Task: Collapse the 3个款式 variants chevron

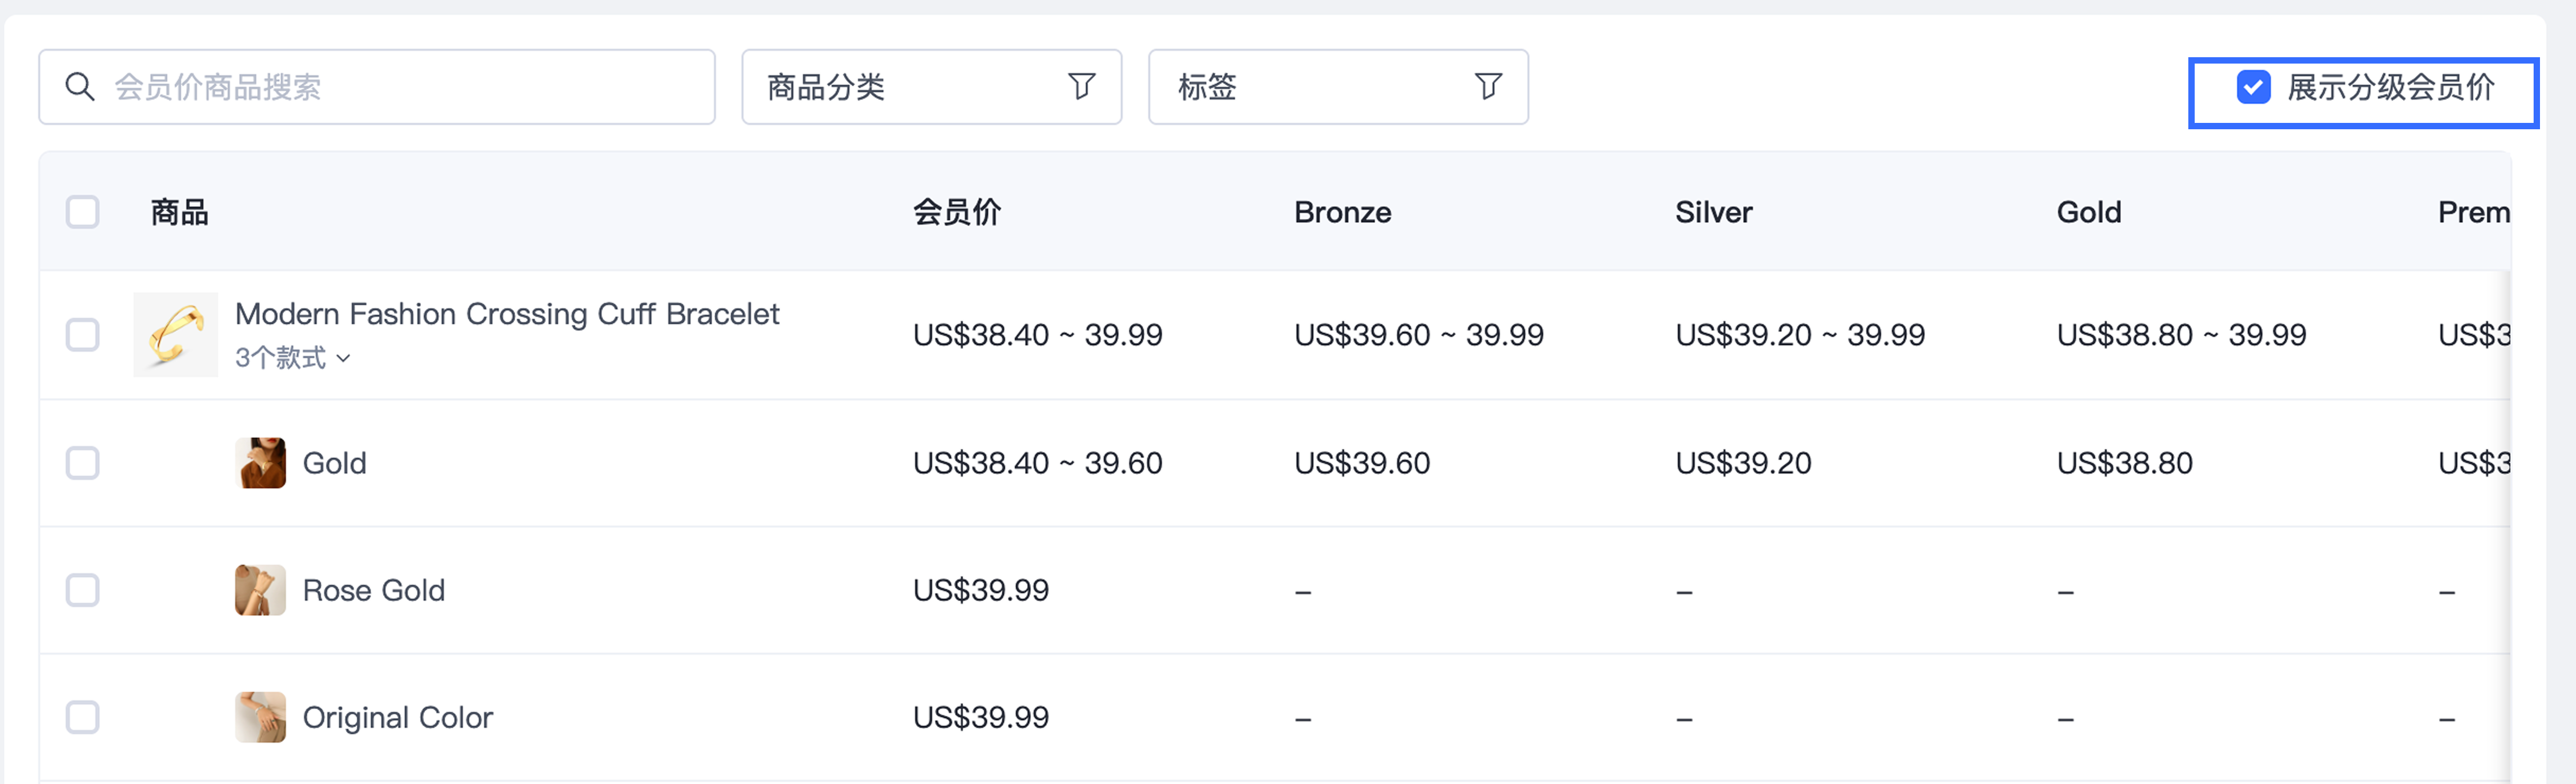Action: [x=343, y=358]
